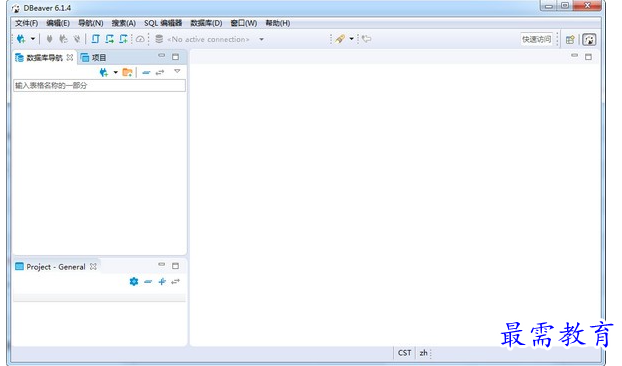Click the cloud dashboard icon in toolbar
The height and width of the screenshot is (366, 622).
140,39
